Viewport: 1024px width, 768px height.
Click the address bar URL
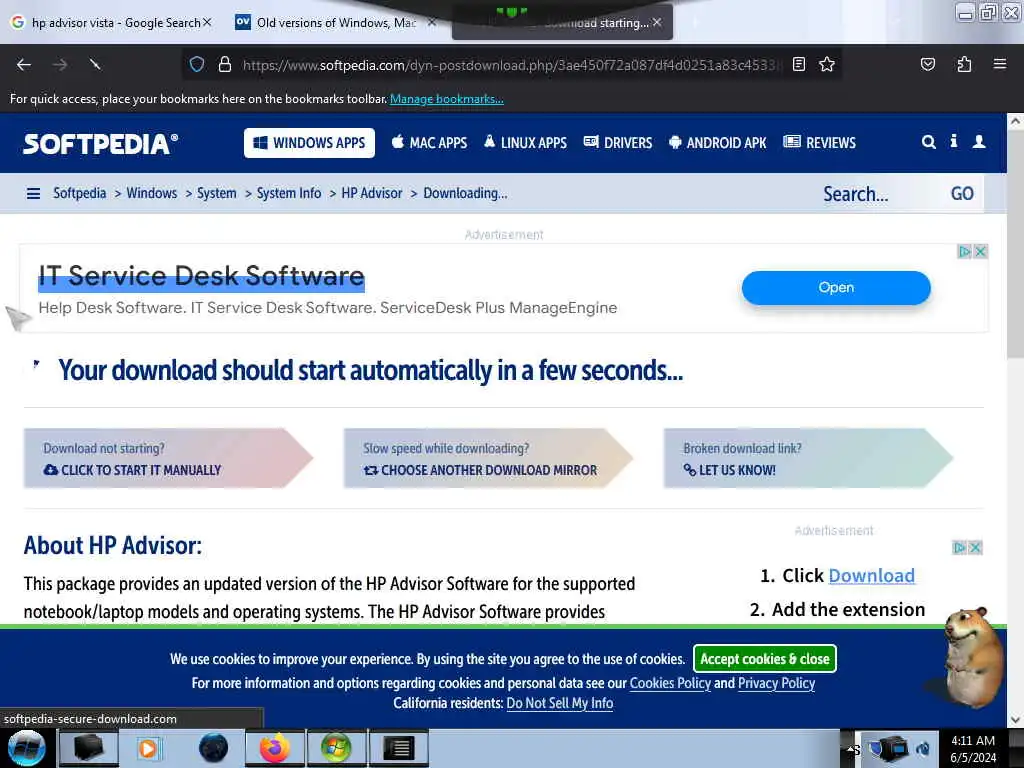[x=512, y=65]
